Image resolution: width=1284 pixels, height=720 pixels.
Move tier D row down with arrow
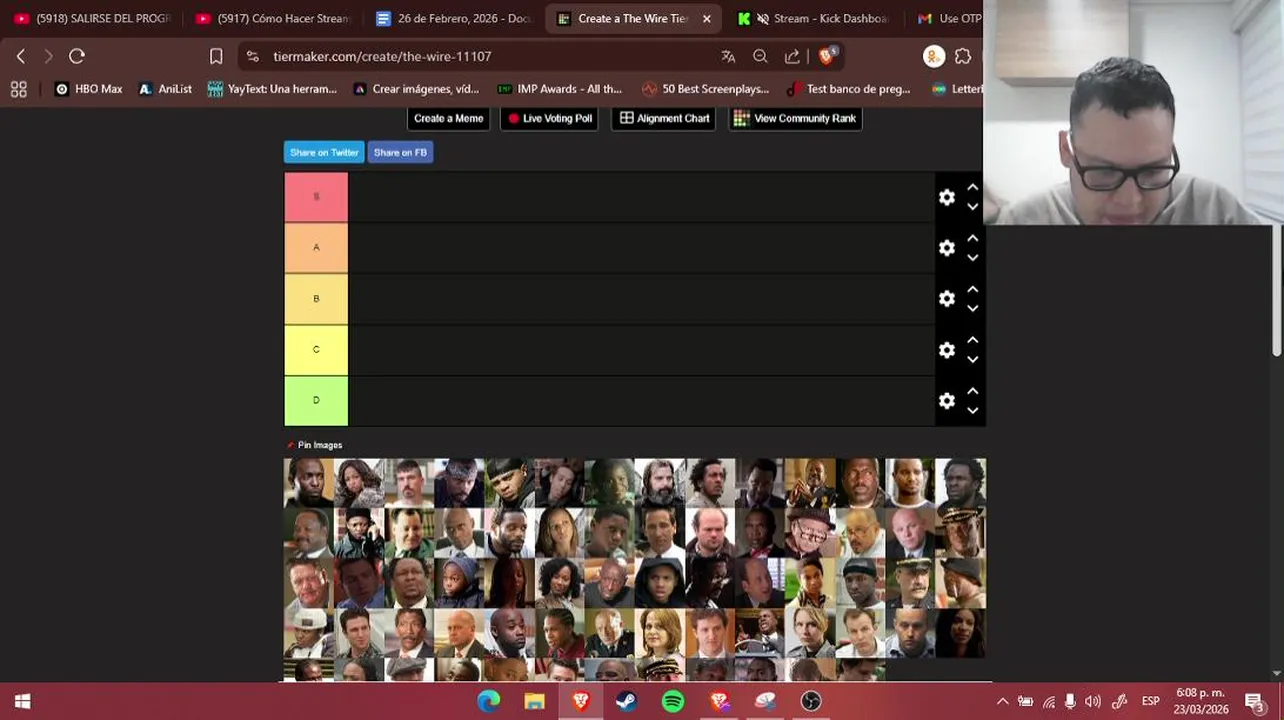pyautogui.click(x=972, y=411)
